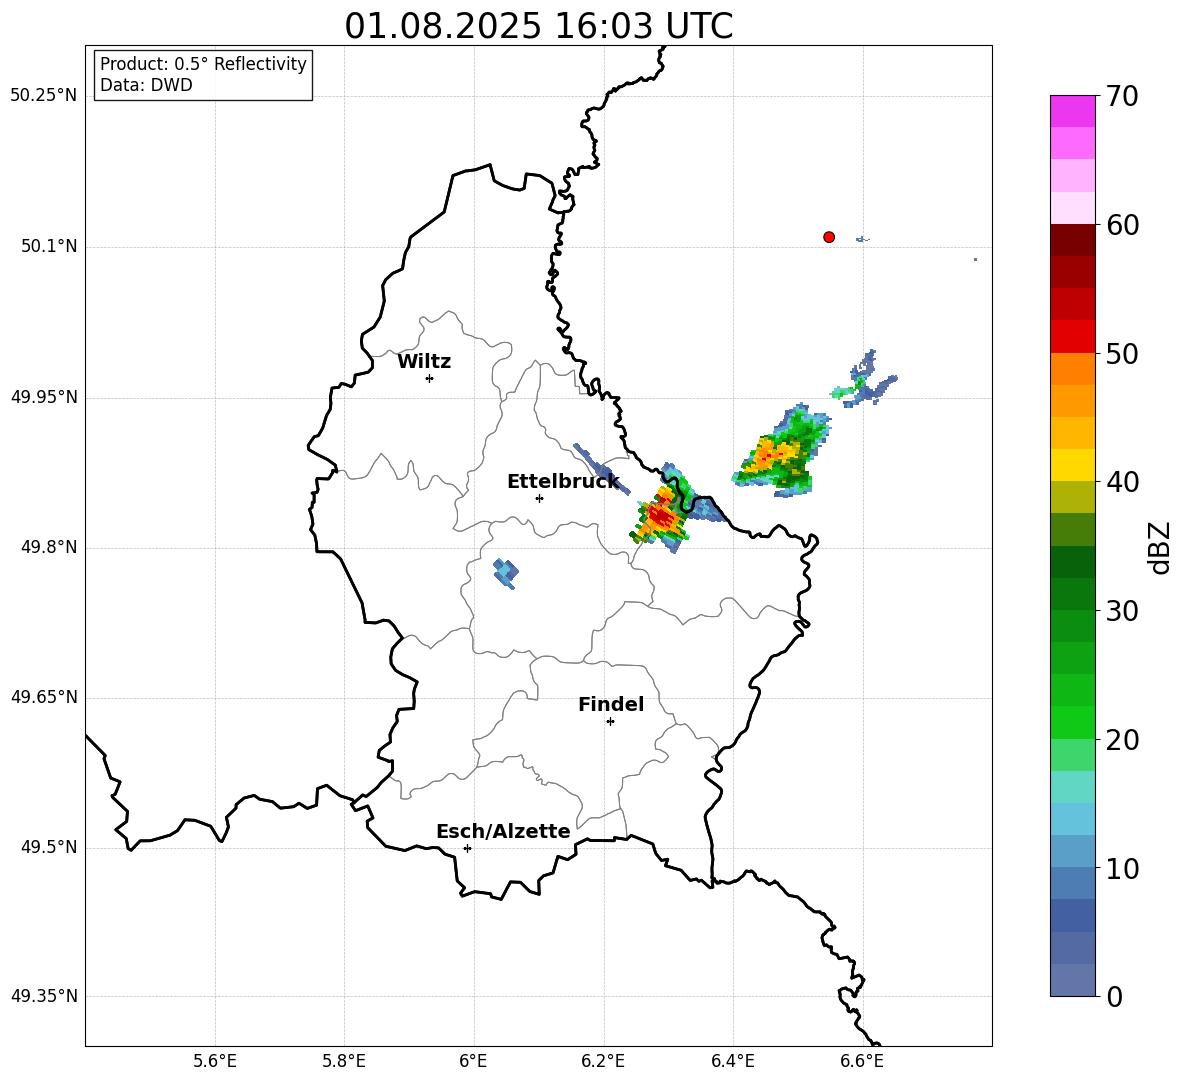Click the 49.95°N latitude label
Screen dimensions: 1184x1081
tap(44, 396)
